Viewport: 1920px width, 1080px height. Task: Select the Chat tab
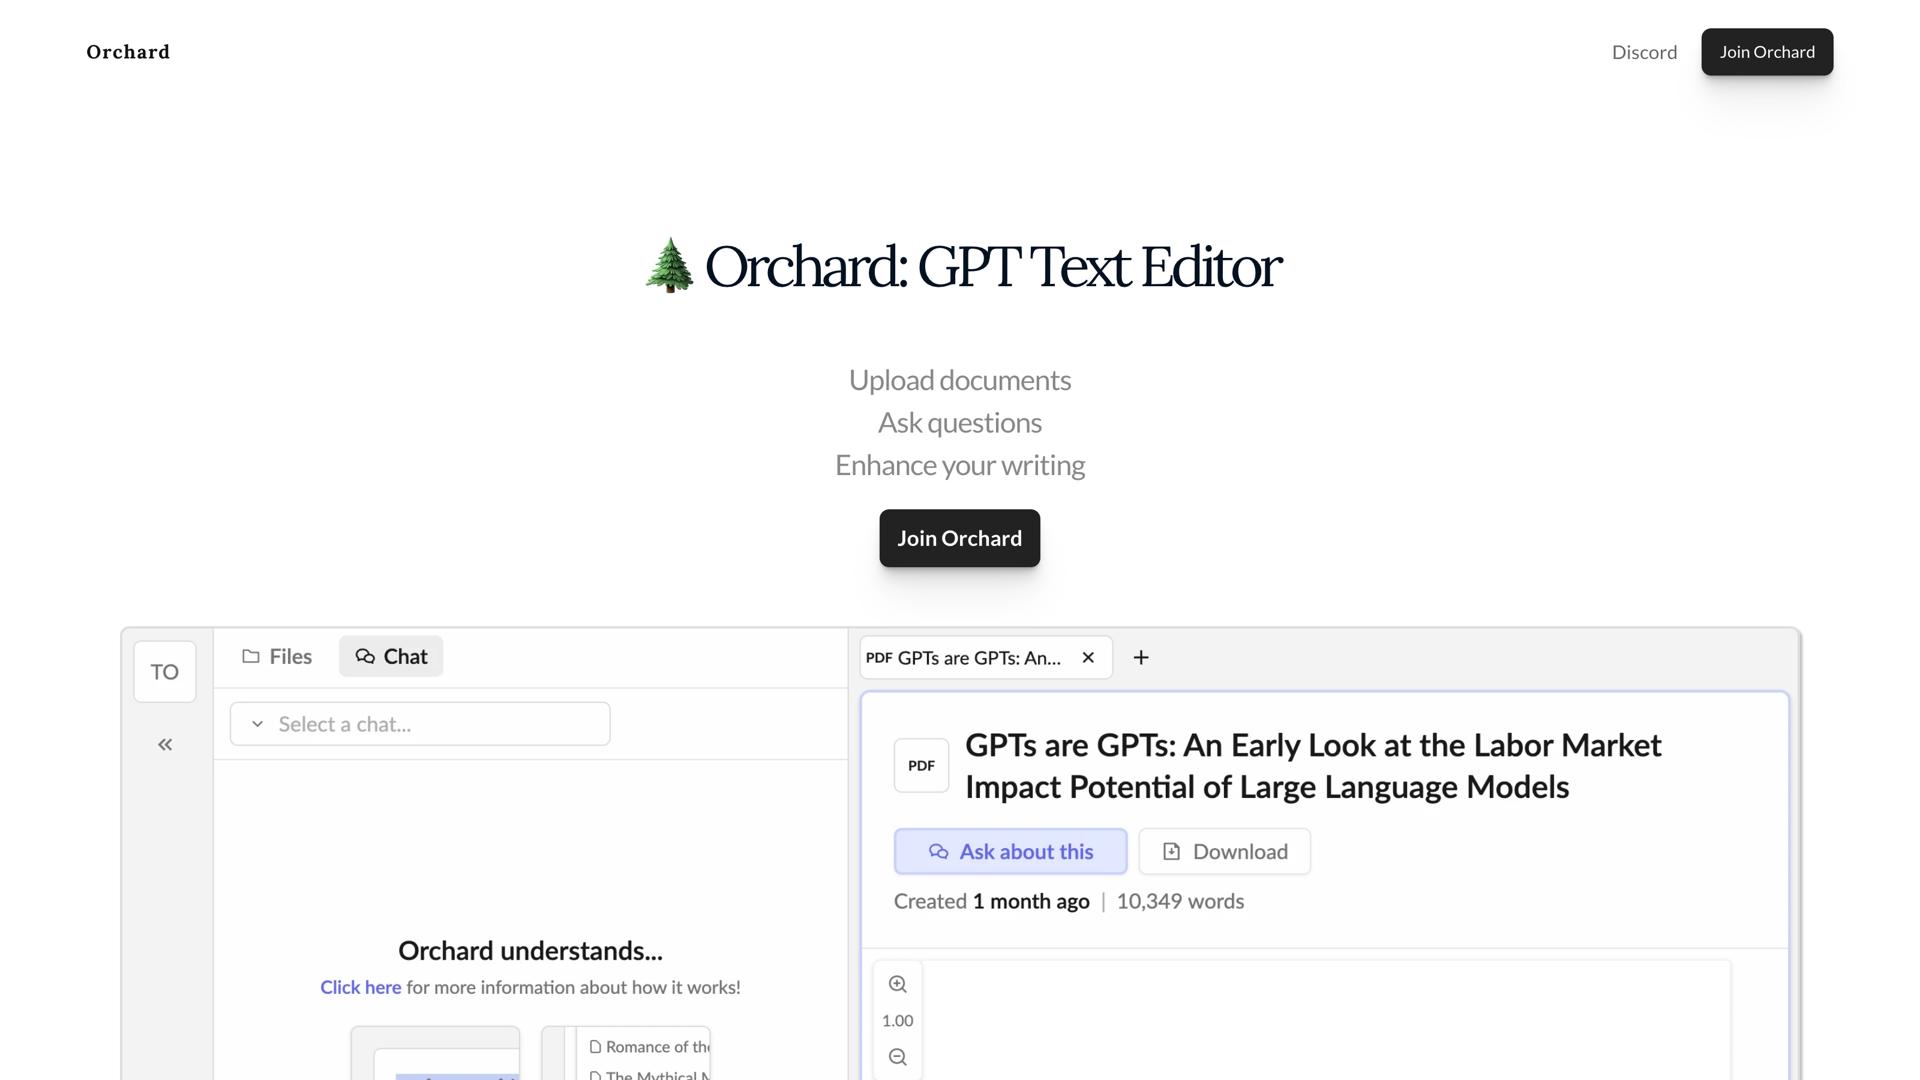coord(391,656)
